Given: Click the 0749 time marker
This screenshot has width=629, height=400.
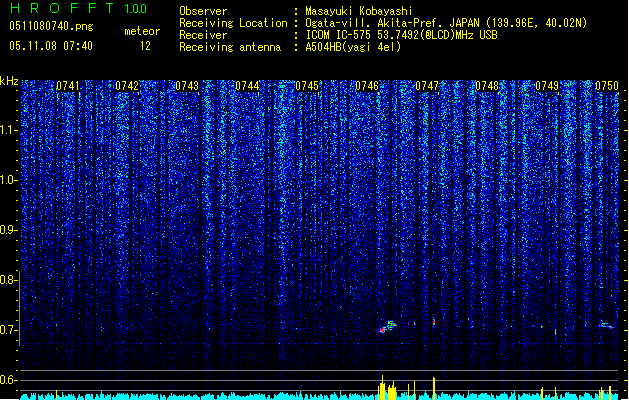Looking at the screenshot, I should (547, 86).
